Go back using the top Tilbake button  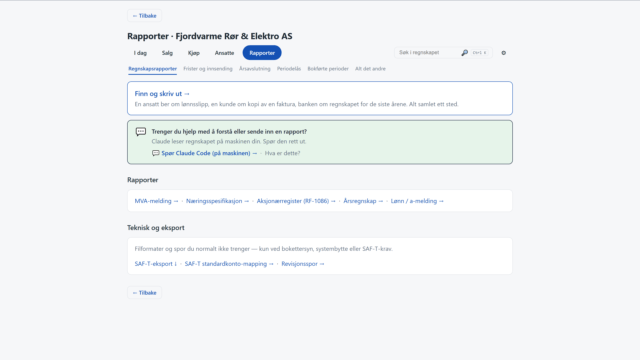coord(144,16)
